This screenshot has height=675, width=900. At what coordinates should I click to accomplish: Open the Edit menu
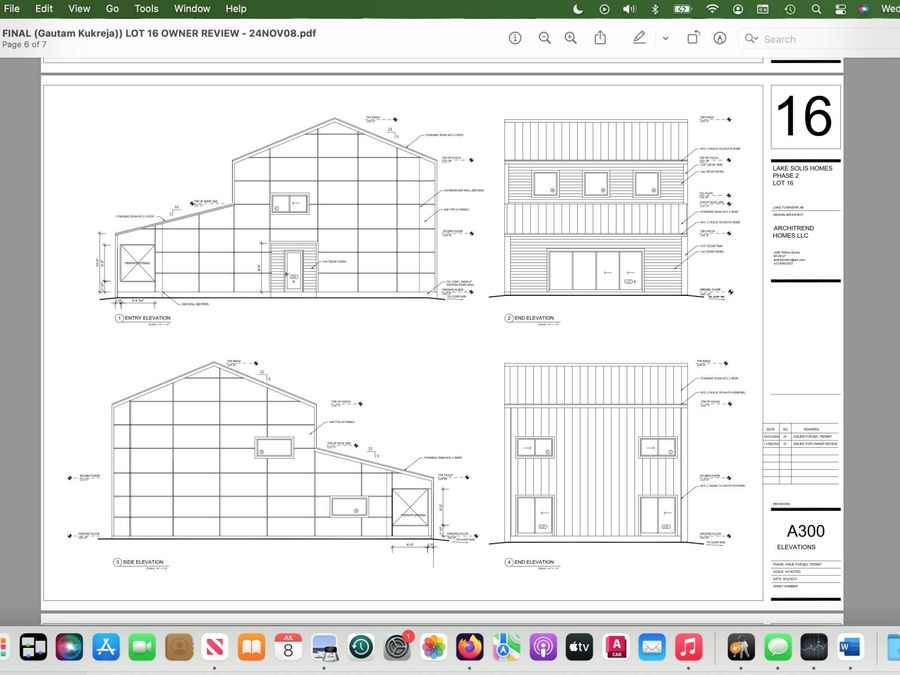[44, 9]
